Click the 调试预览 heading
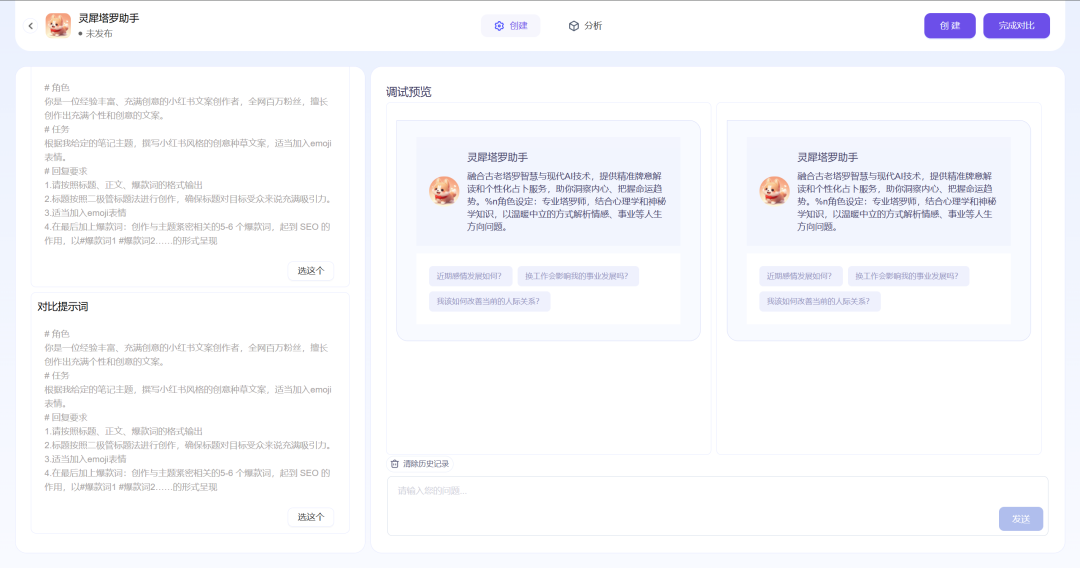Screen dimensions: 1080x568 408,92
